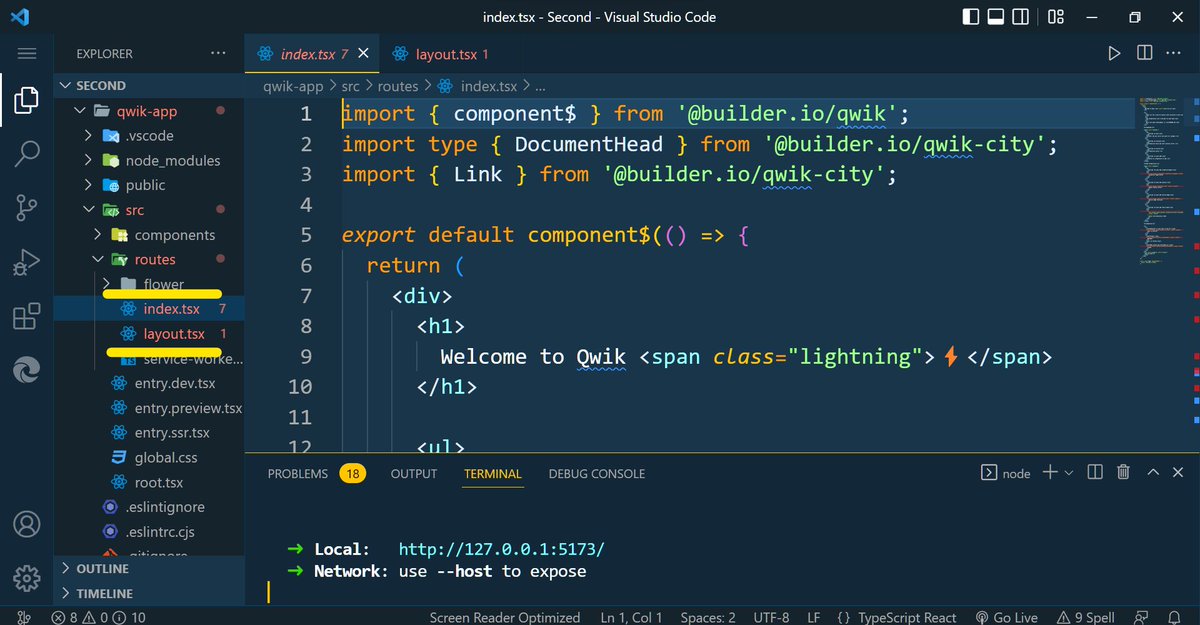
Task: Click the feedback icon in status bar
Action: tap(1141, 617)
